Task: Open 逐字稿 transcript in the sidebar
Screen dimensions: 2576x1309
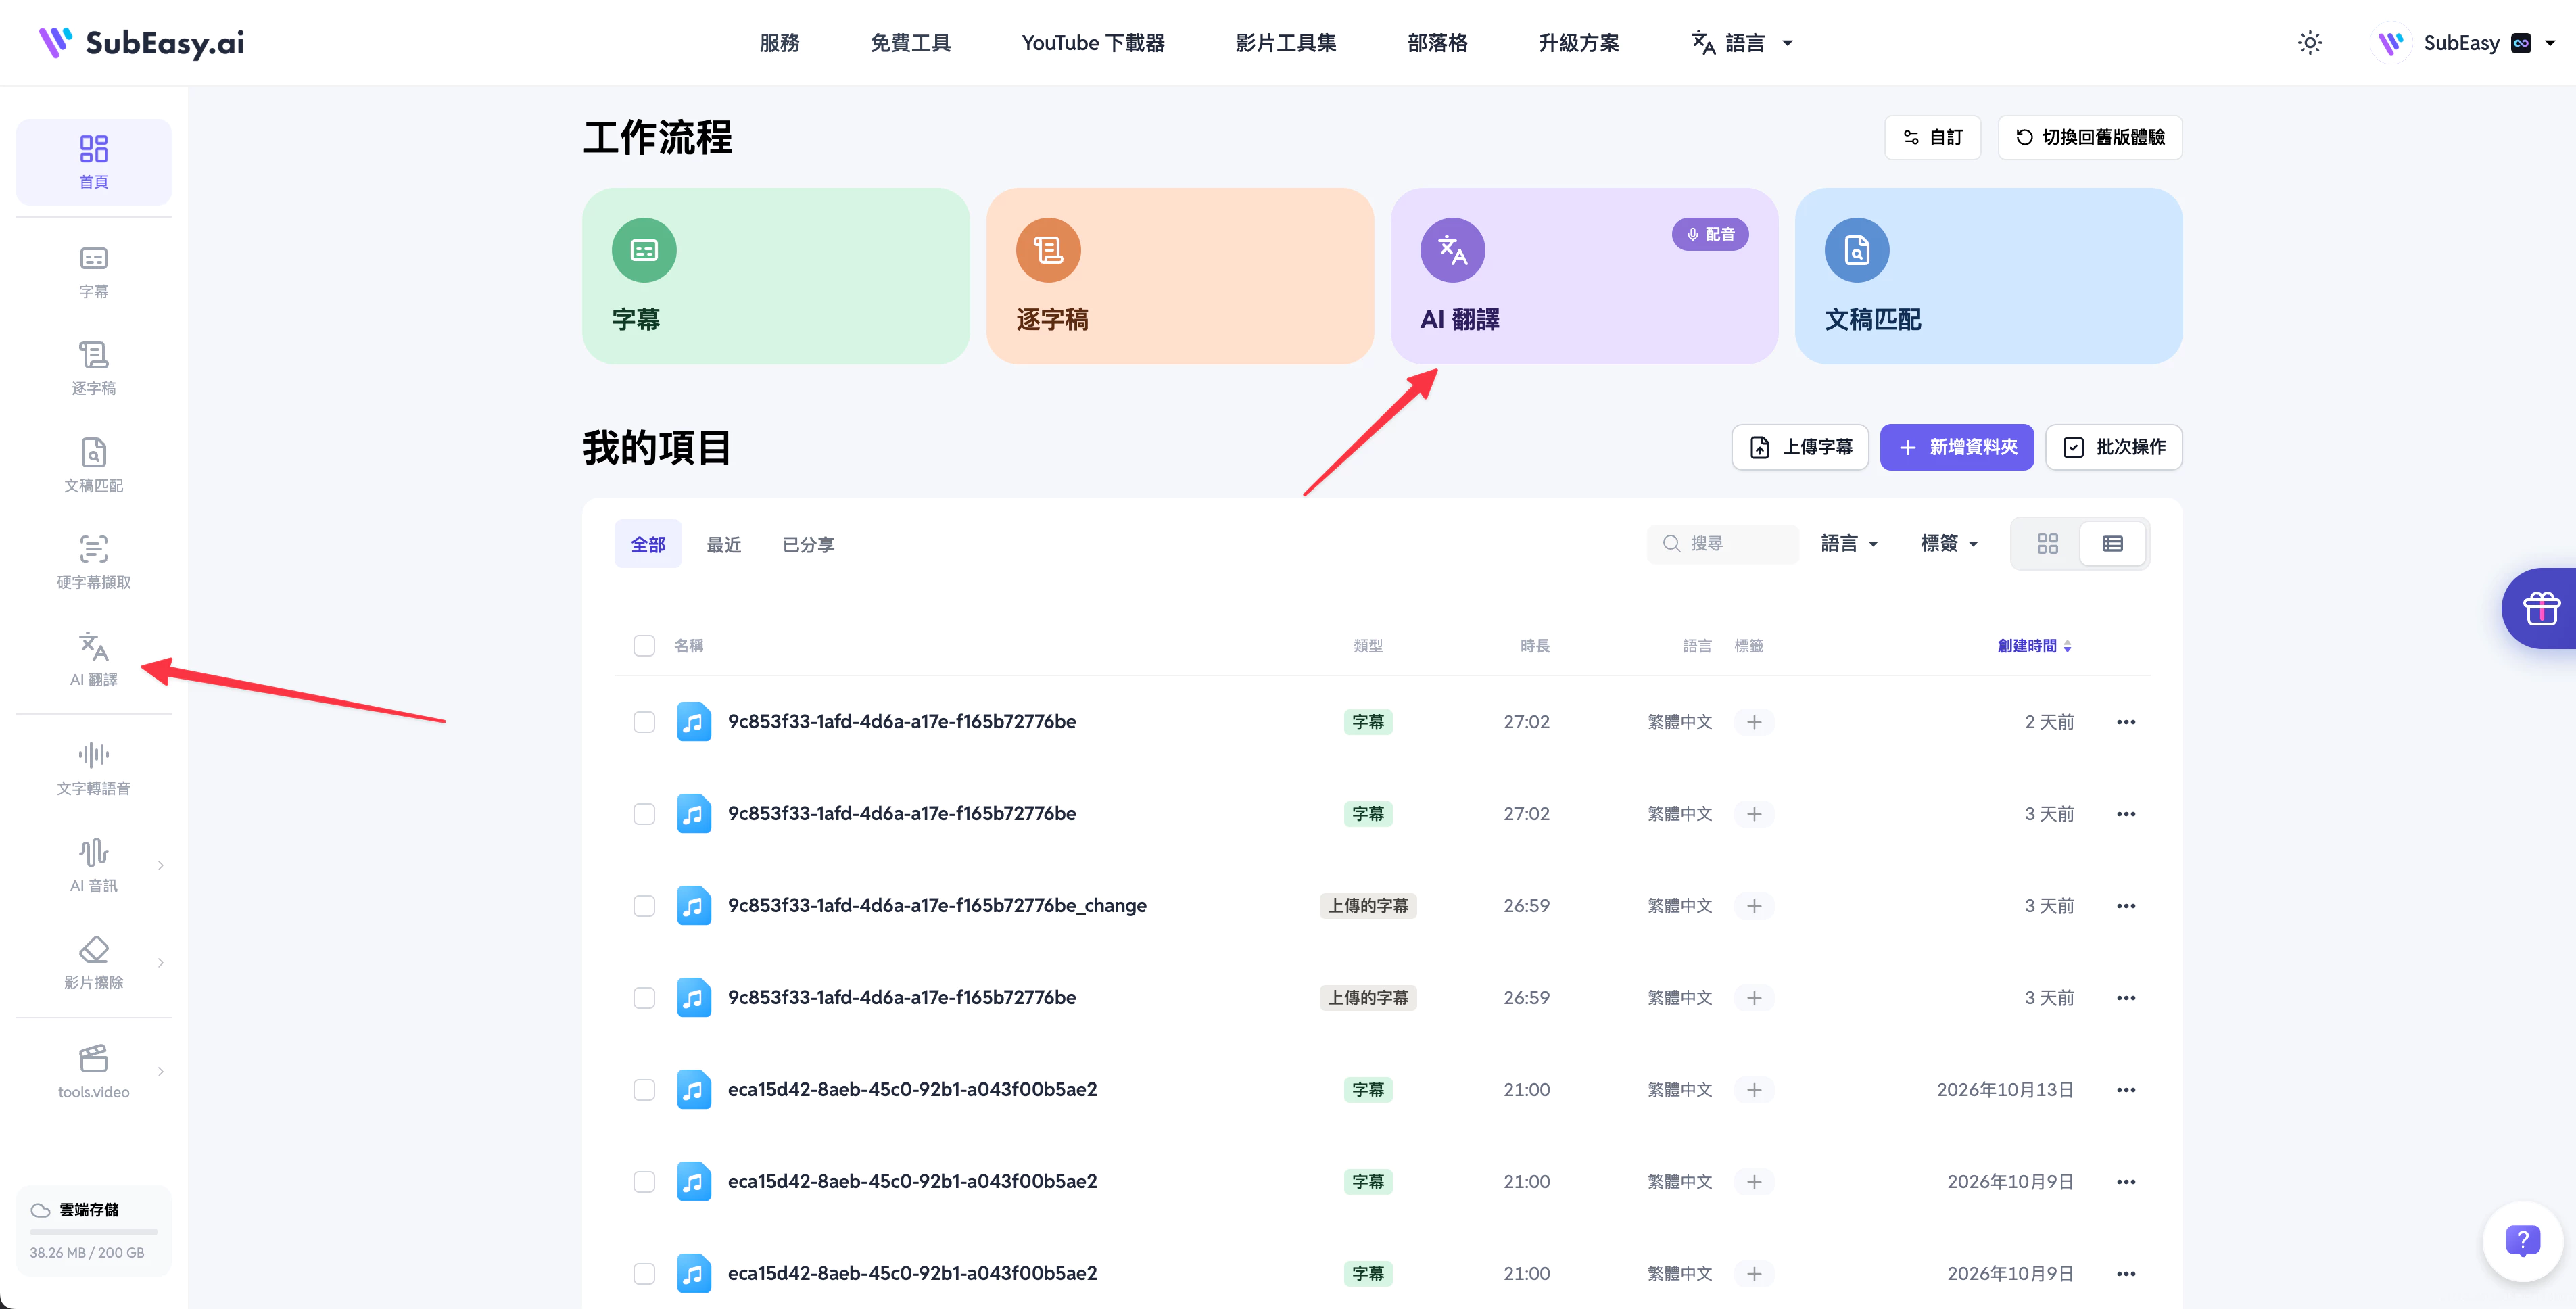Action: coord(94,369)
